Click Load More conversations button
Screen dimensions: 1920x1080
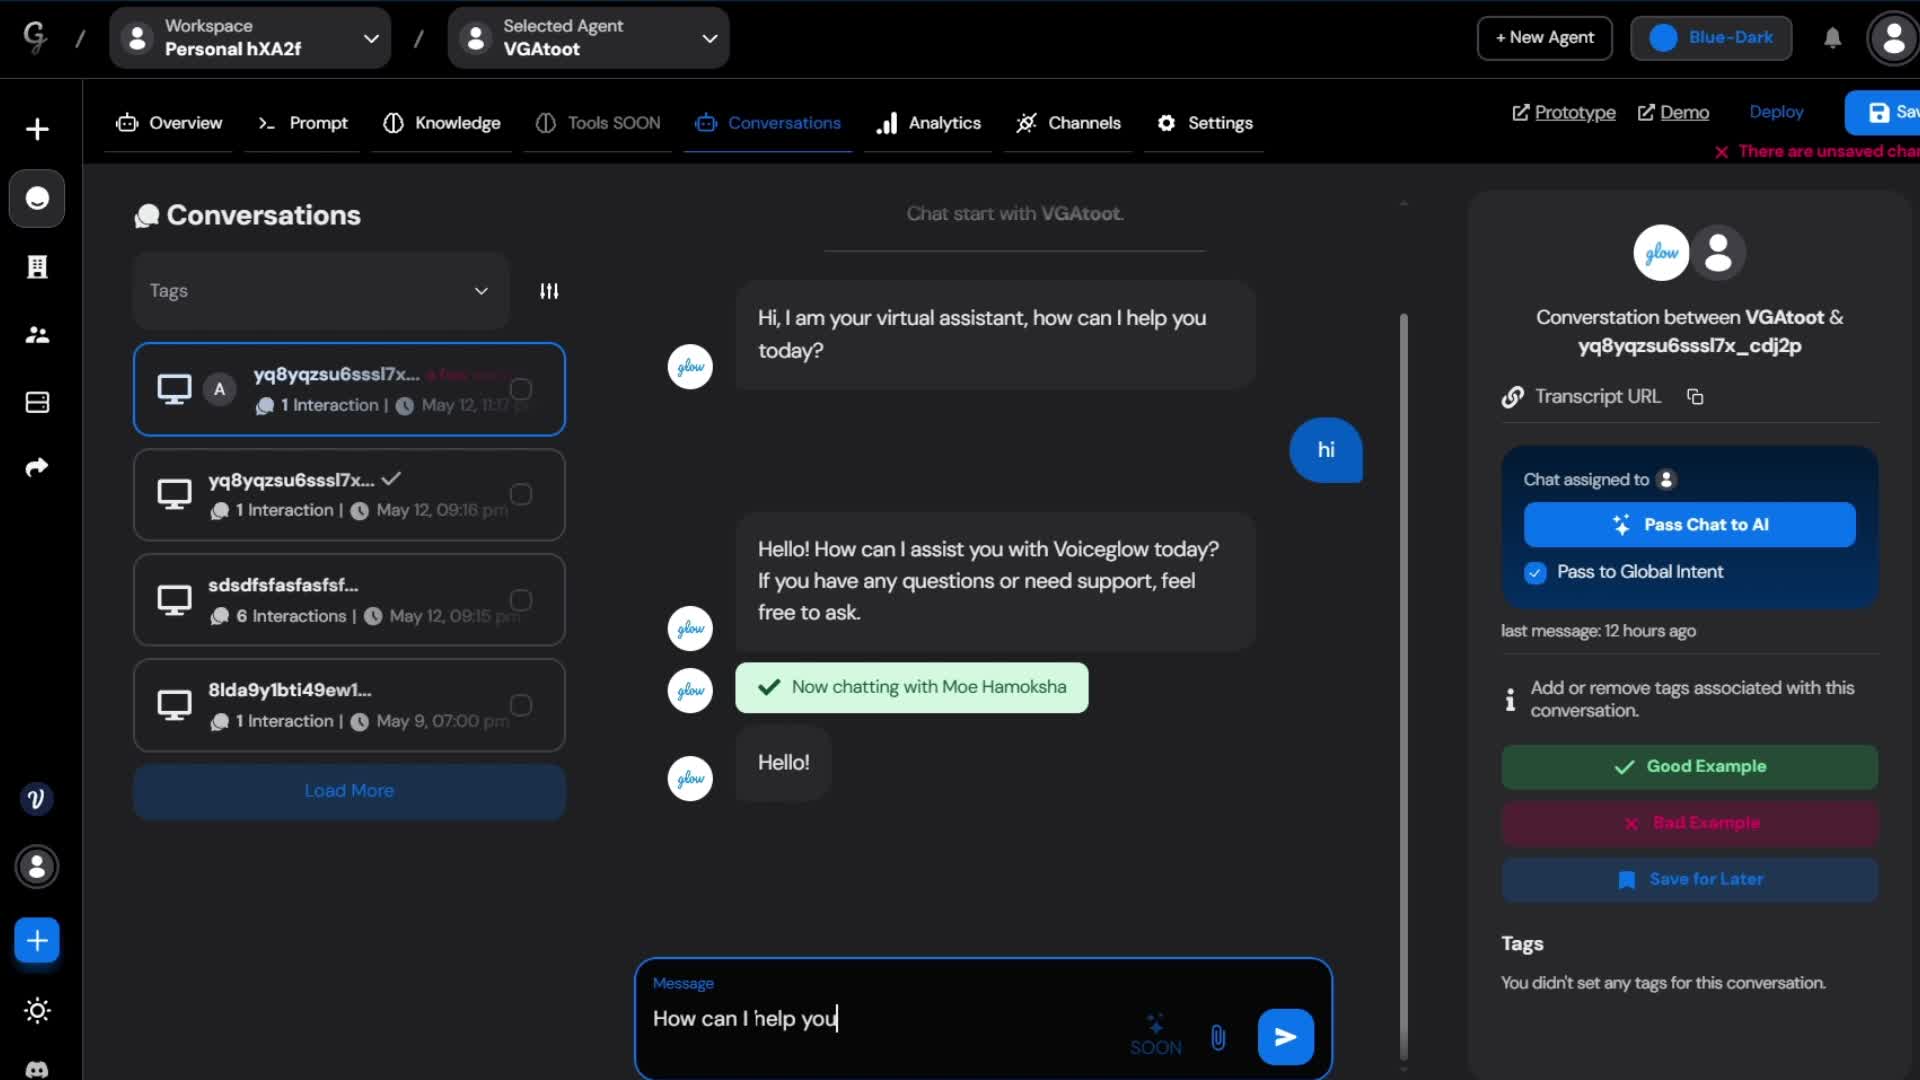[349, 791]
